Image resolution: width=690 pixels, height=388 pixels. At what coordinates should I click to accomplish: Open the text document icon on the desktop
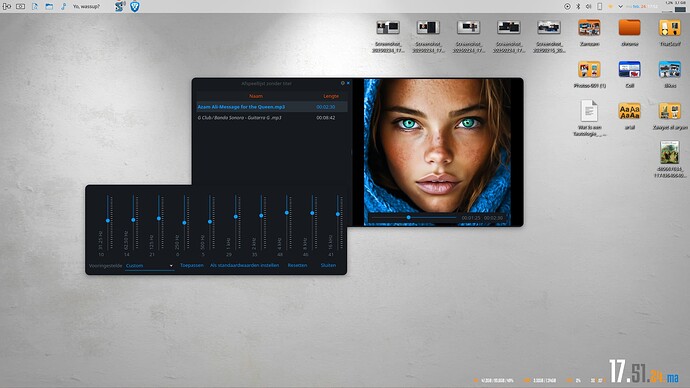tap(589, 110)
